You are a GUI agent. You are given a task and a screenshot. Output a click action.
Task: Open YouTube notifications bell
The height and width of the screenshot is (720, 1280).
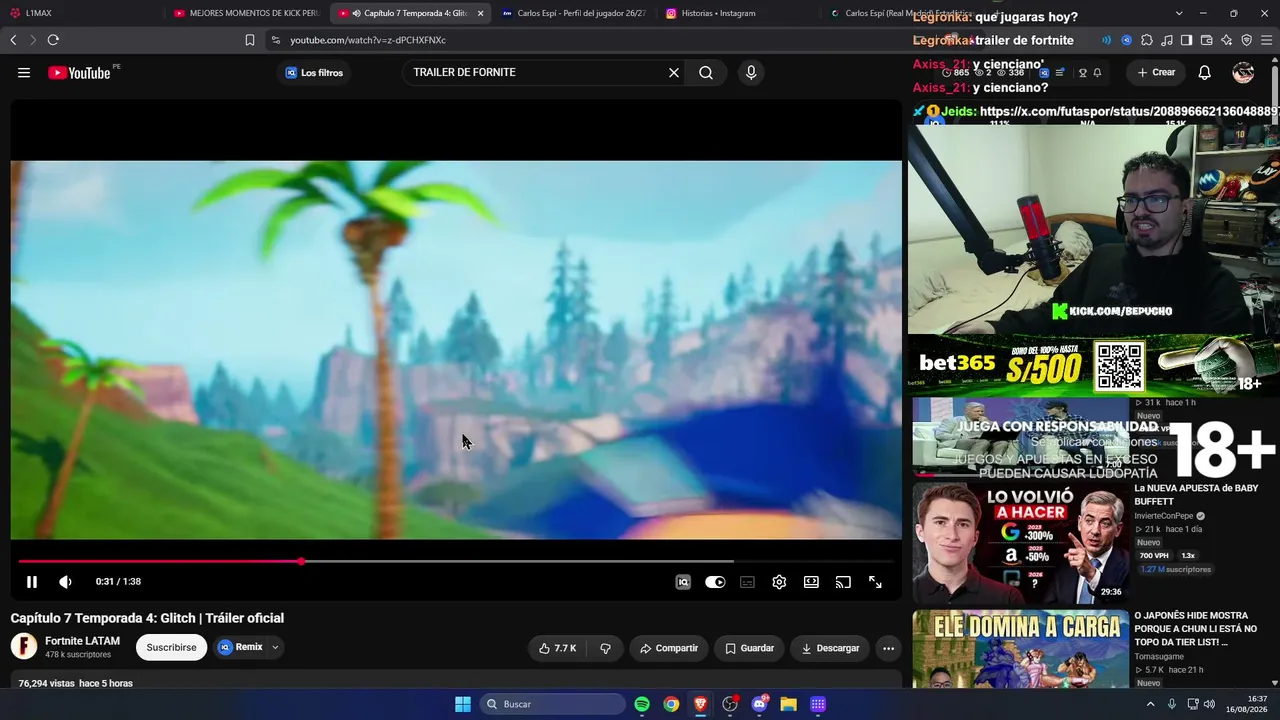click(x=1205, y=72)
